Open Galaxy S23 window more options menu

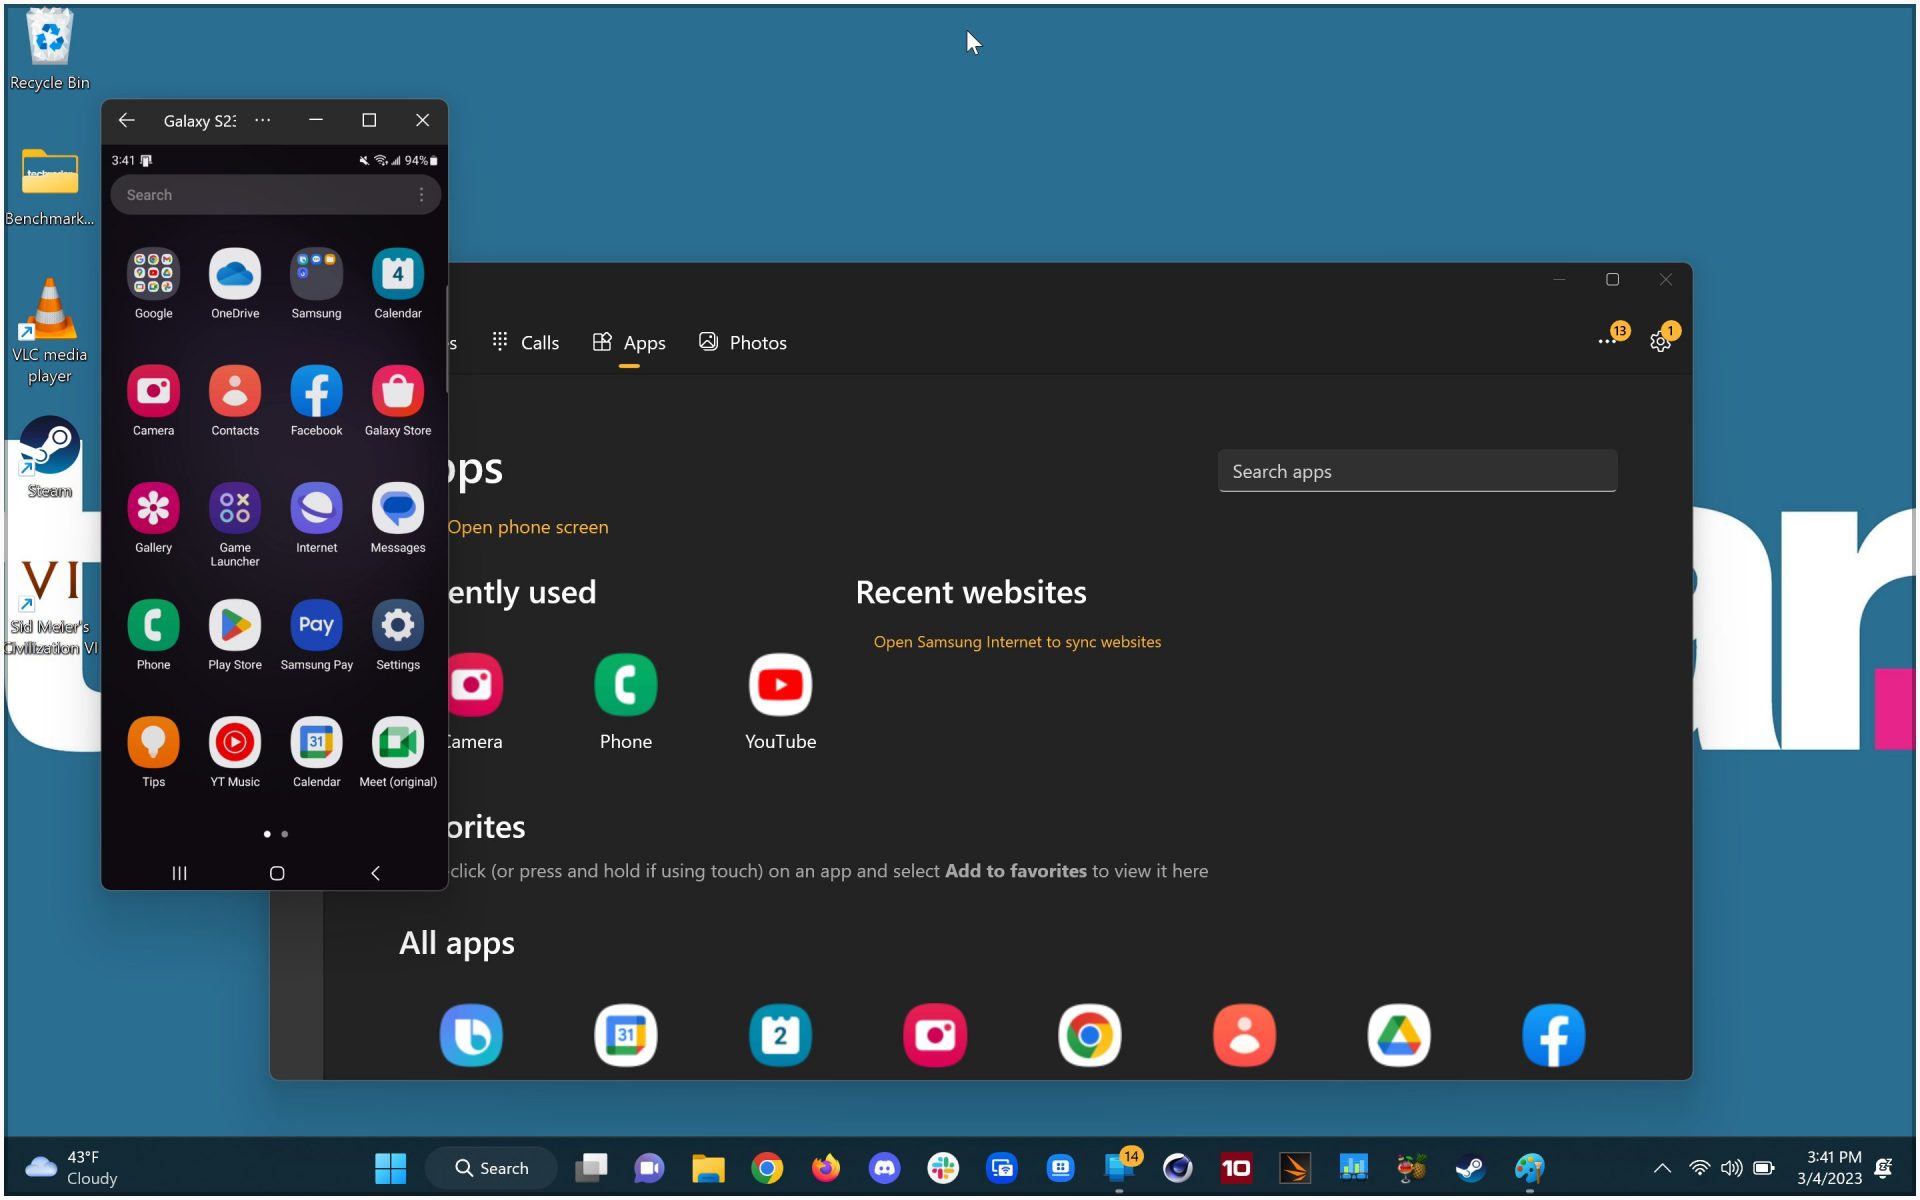[x=263, y=120]
